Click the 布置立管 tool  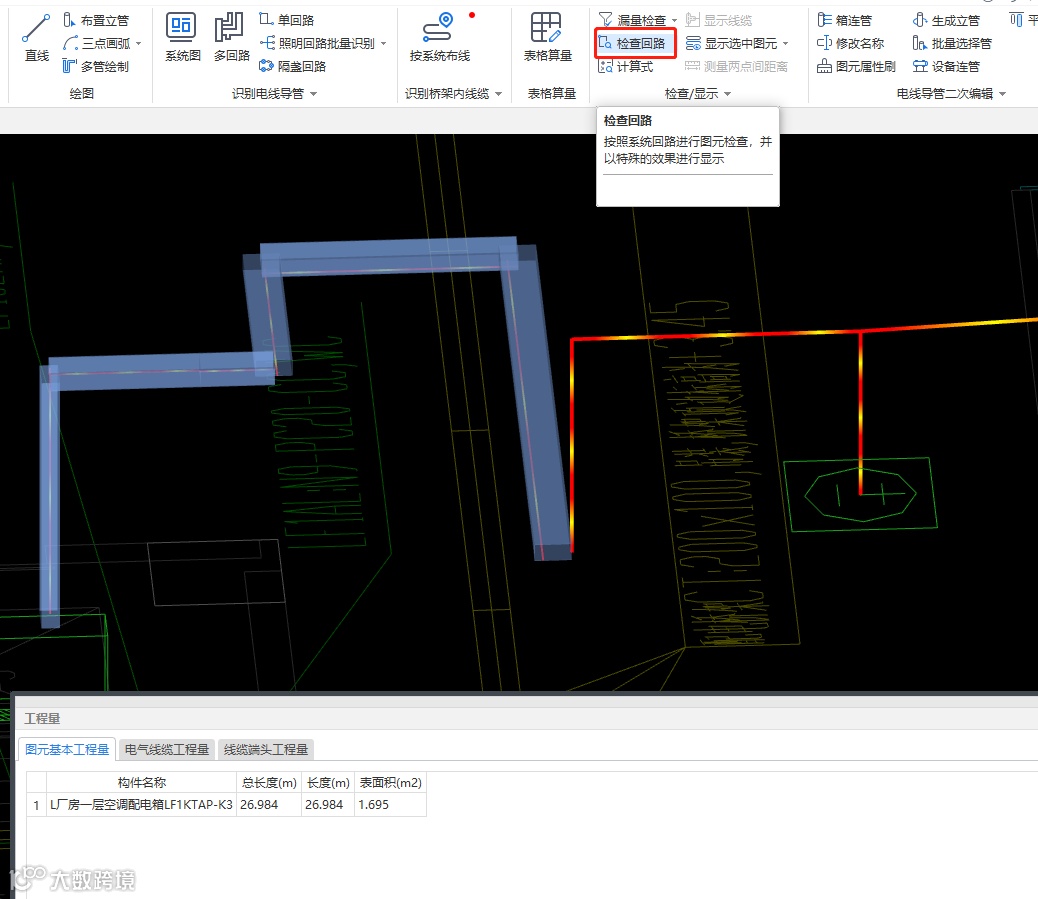click(x=96, y=21)
